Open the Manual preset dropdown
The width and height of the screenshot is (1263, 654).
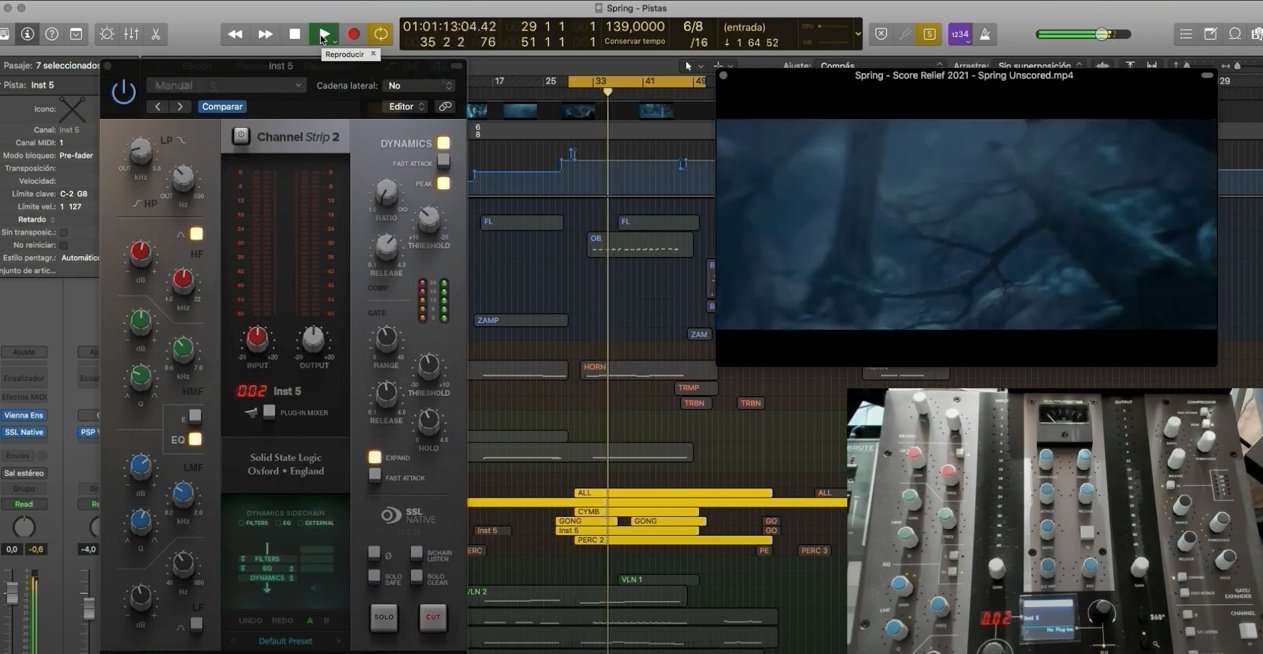[x=225, y=86]
